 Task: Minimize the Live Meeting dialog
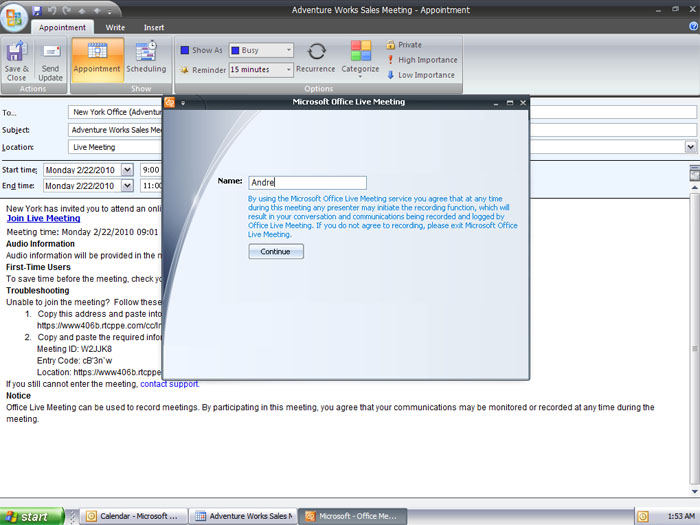pyautogui.click(x=496, y=103)
